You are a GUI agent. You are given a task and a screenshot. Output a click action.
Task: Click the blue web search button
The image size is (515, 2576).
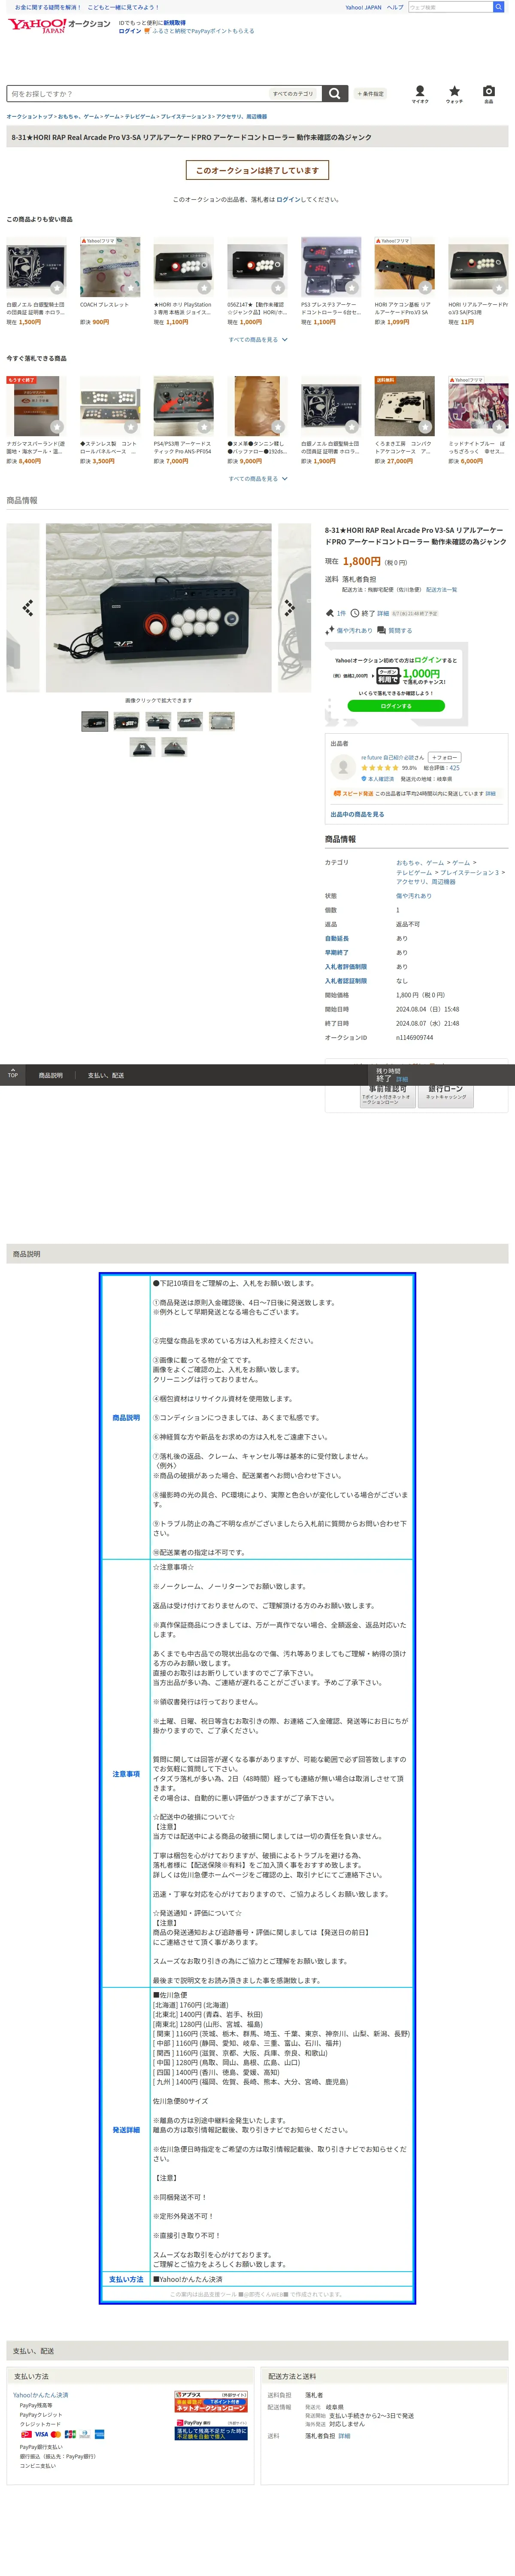pos(498,7)
